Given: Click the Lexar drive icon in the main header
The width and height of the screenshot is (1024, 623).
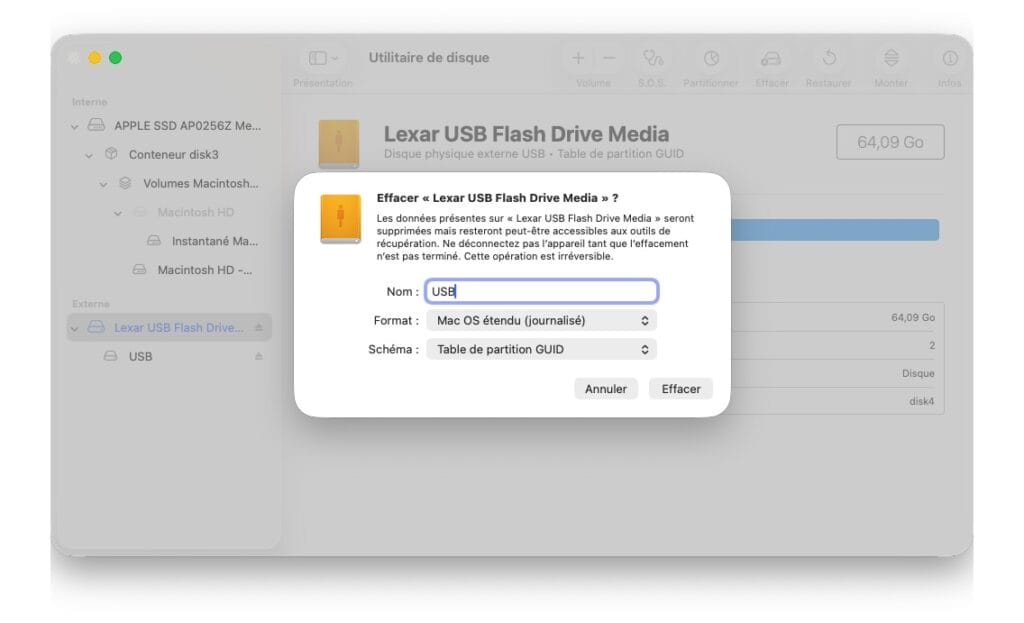Looking at the screenshot, I should [x=339, y=143].
